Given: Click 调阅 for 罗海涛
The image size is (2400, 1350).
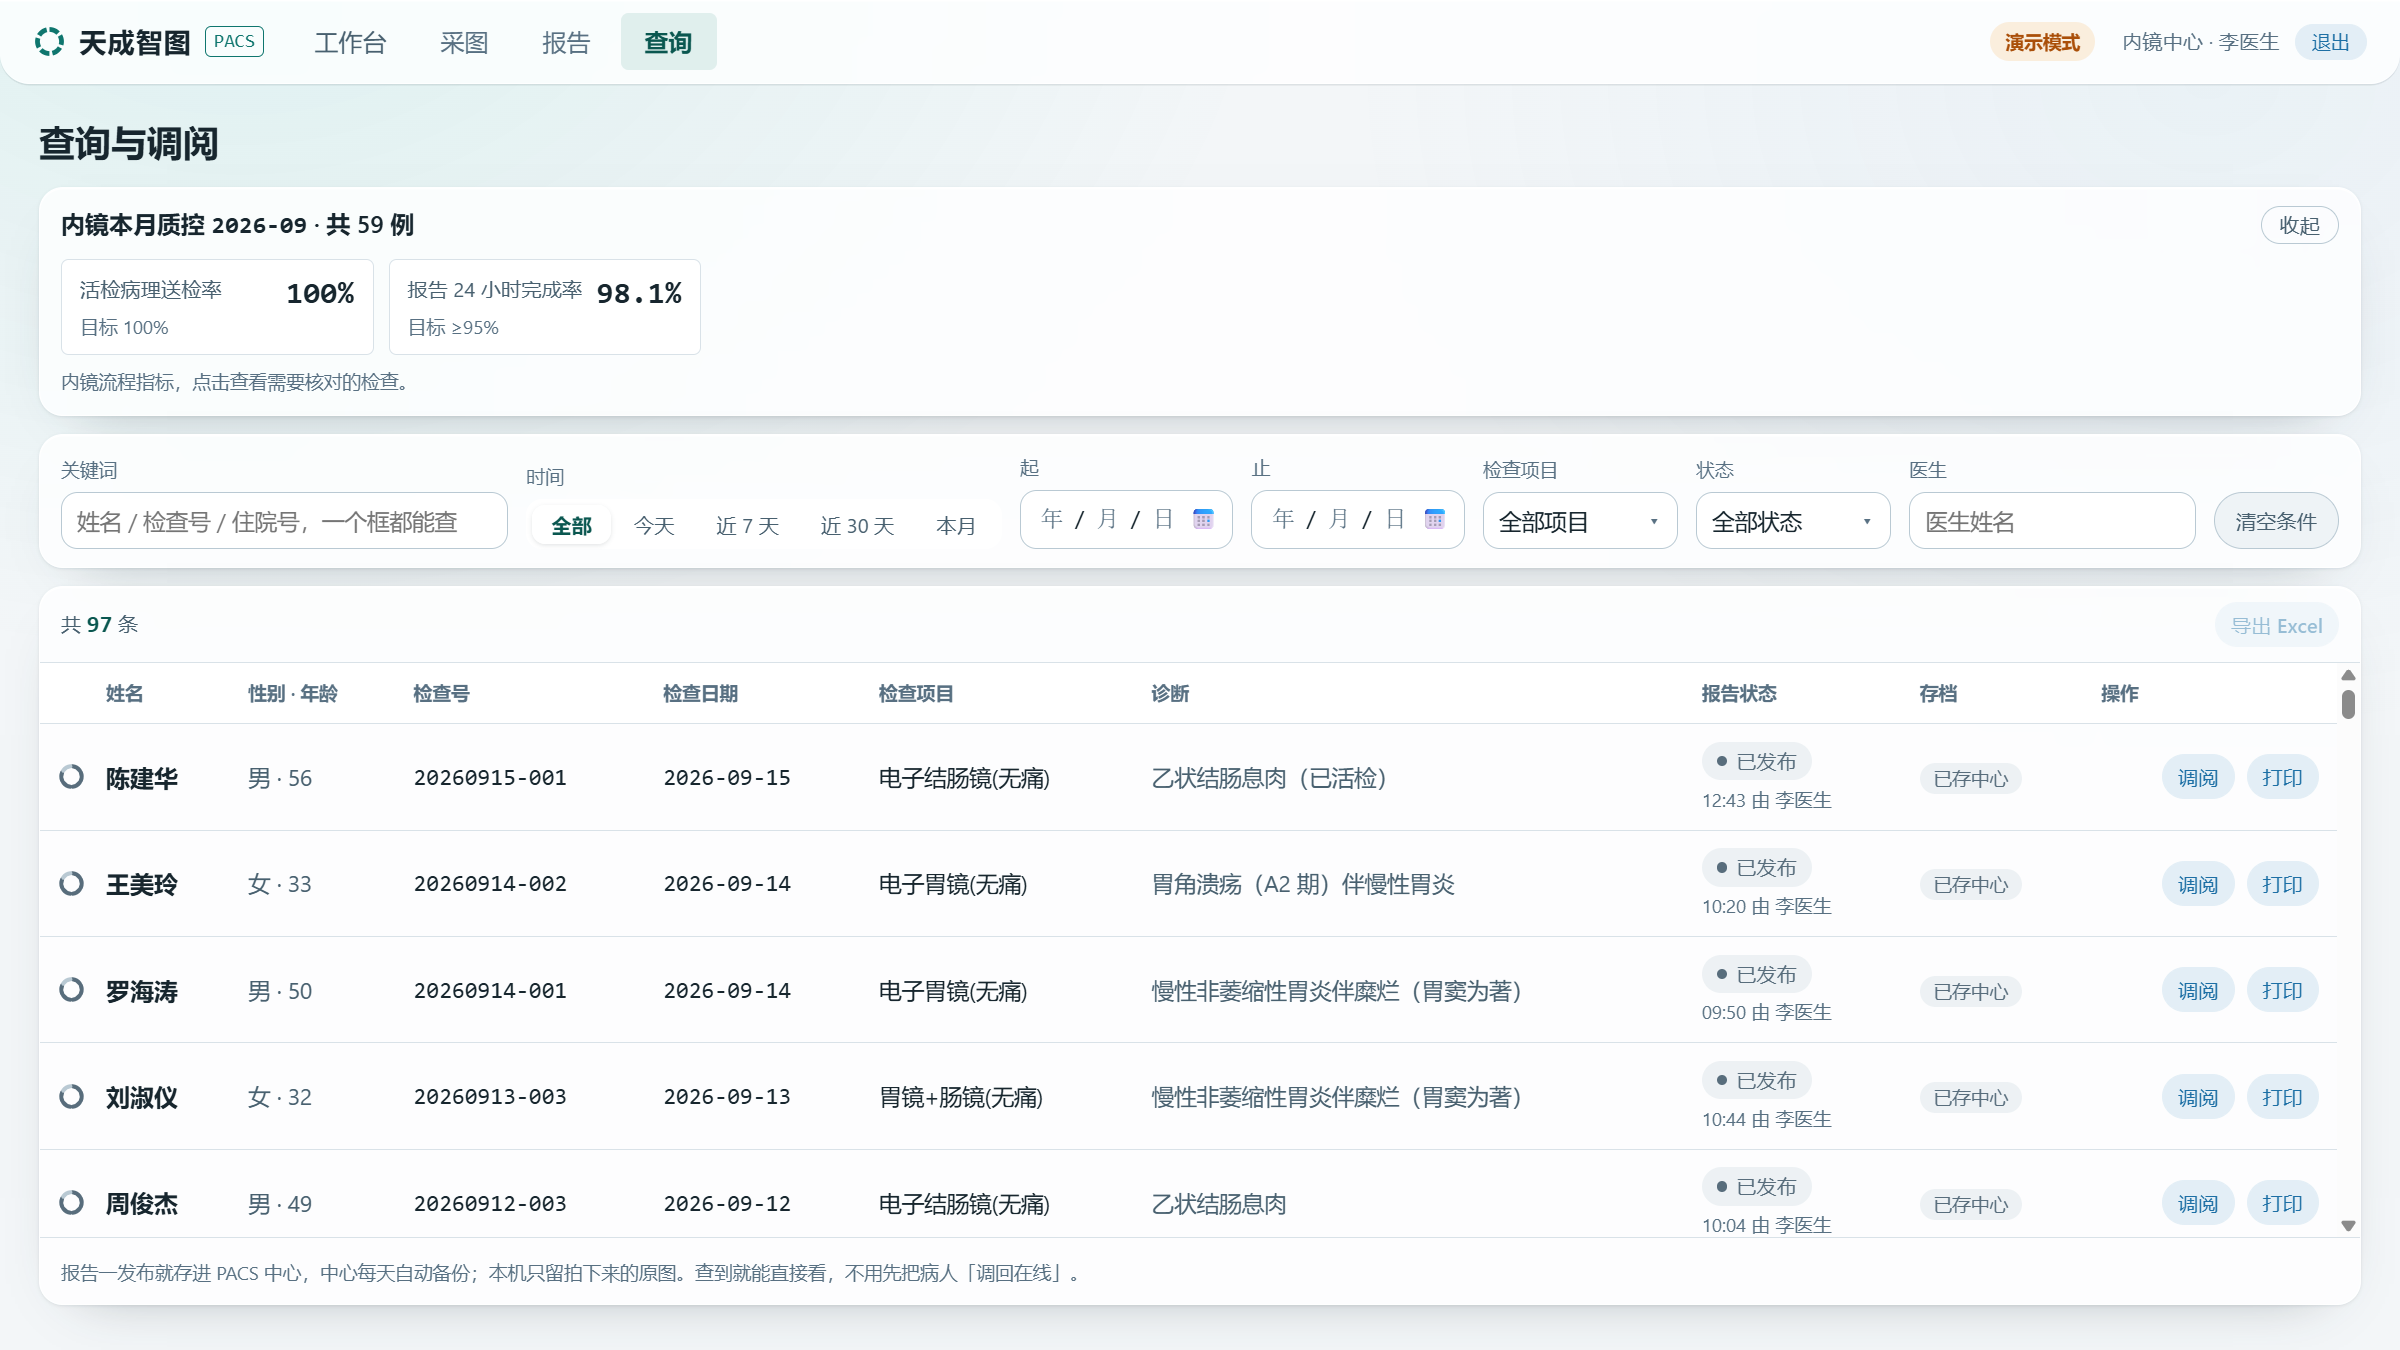Looking at the screenshot, I should tap(2197, 989).
